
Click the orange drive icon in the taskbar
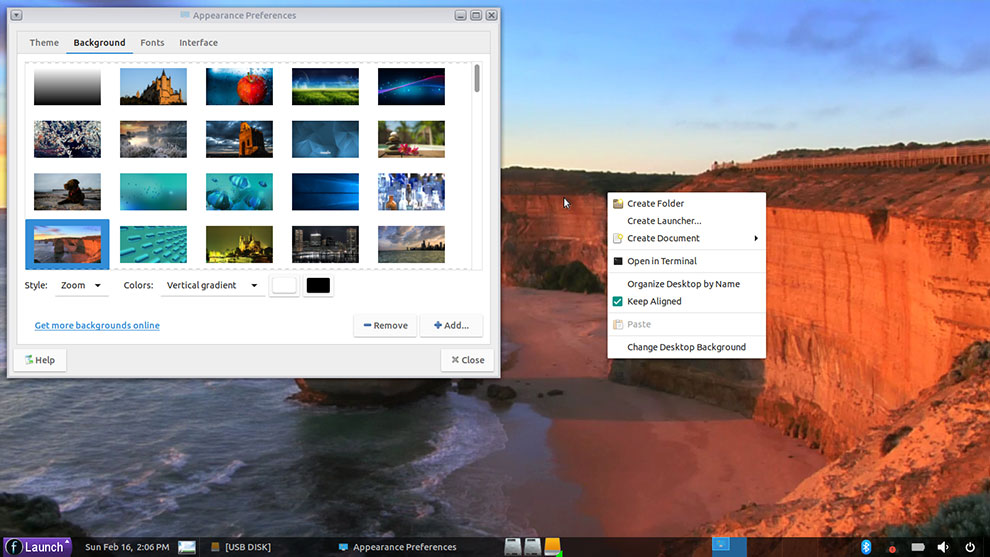pyautogui.click(x=552, y=547)
